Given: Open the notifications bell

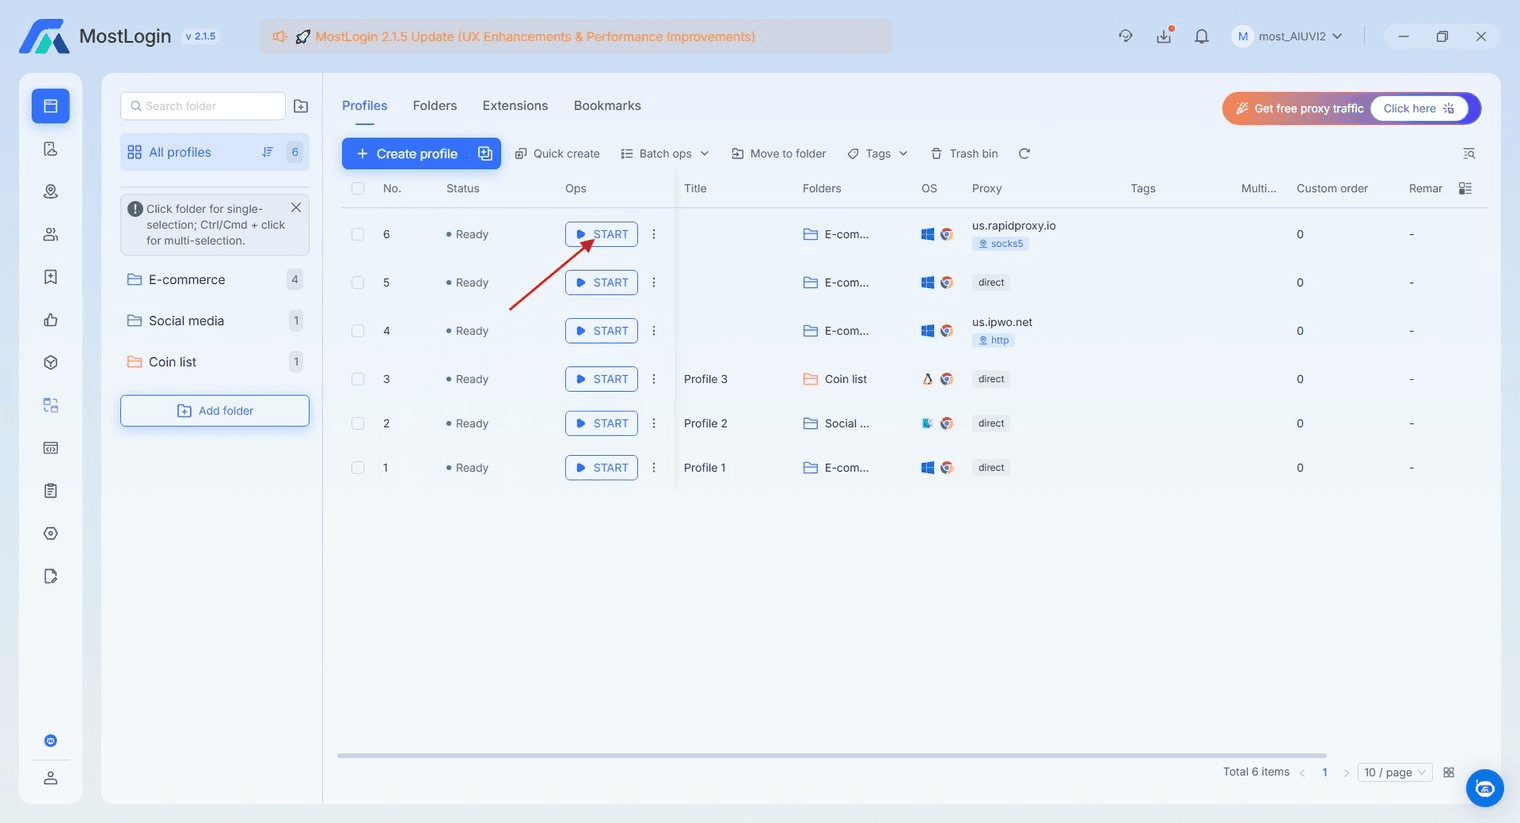Looking at the screenshot, I should coord(1202,36).
